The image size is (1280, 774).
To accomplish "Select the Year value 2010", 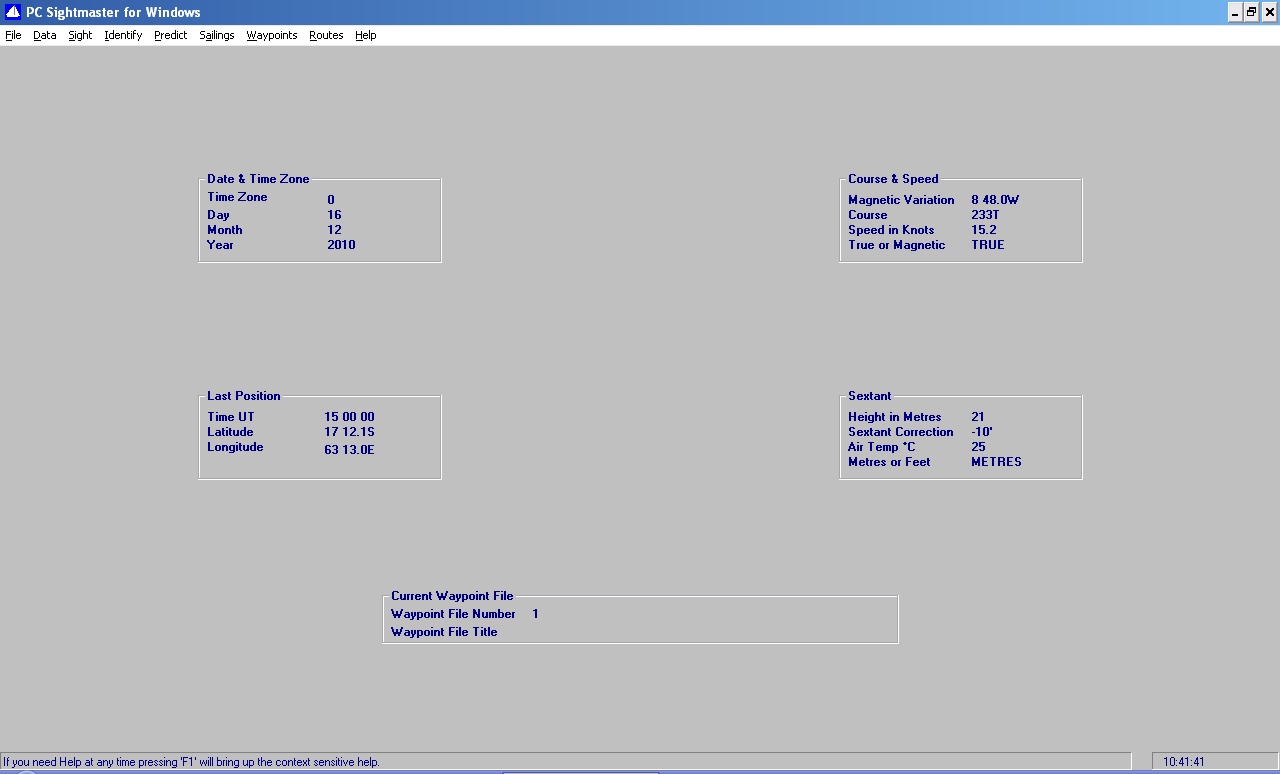I will (x=341, y=245).
